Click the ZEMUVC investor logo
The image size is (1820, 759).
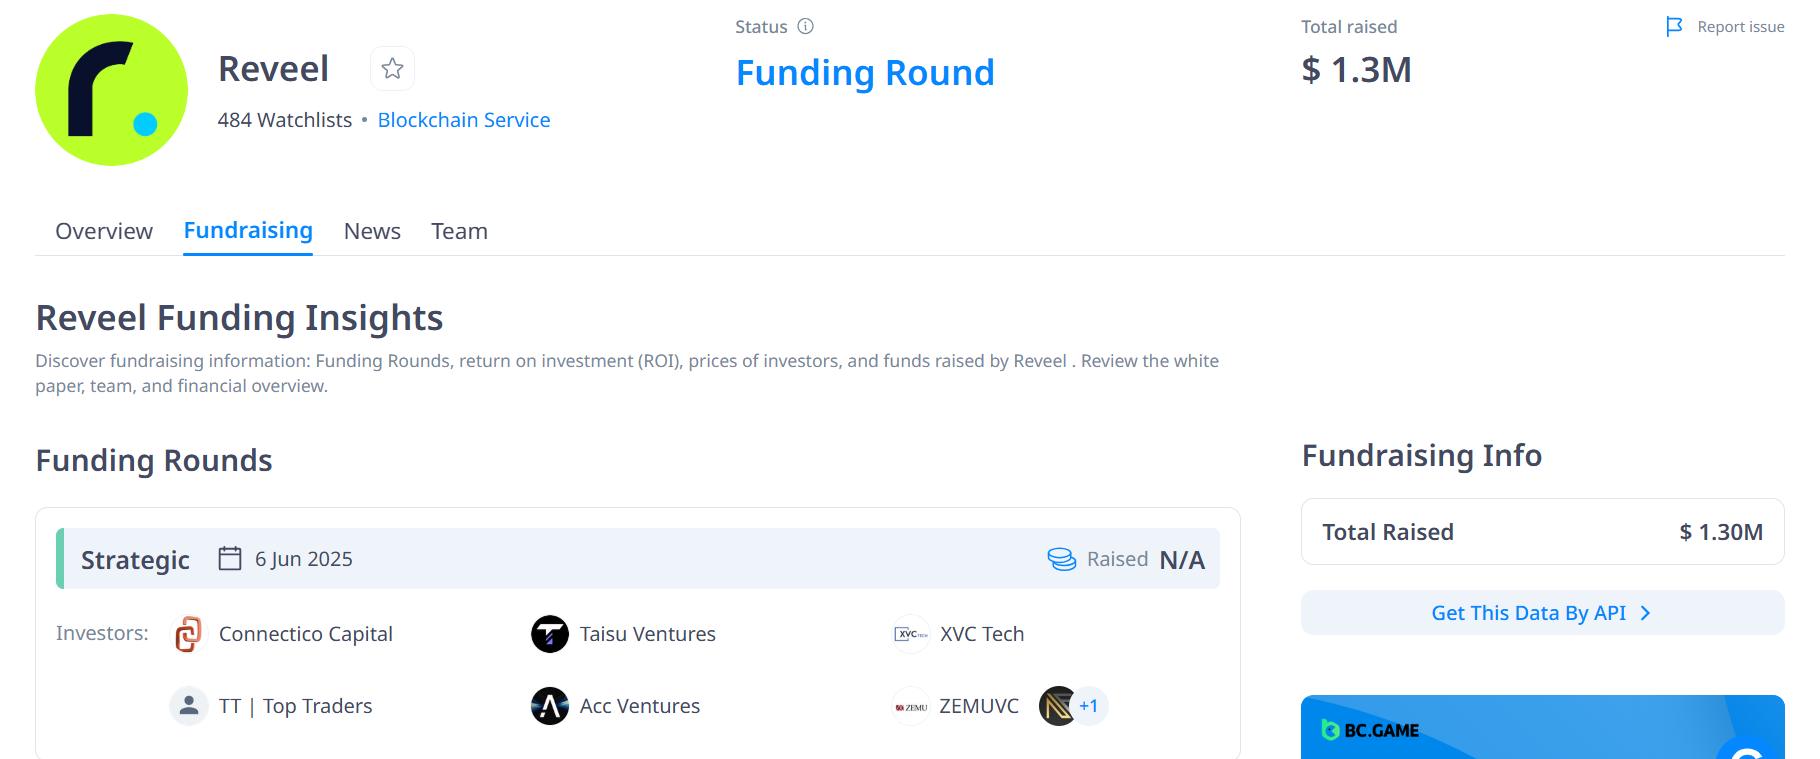910,706
